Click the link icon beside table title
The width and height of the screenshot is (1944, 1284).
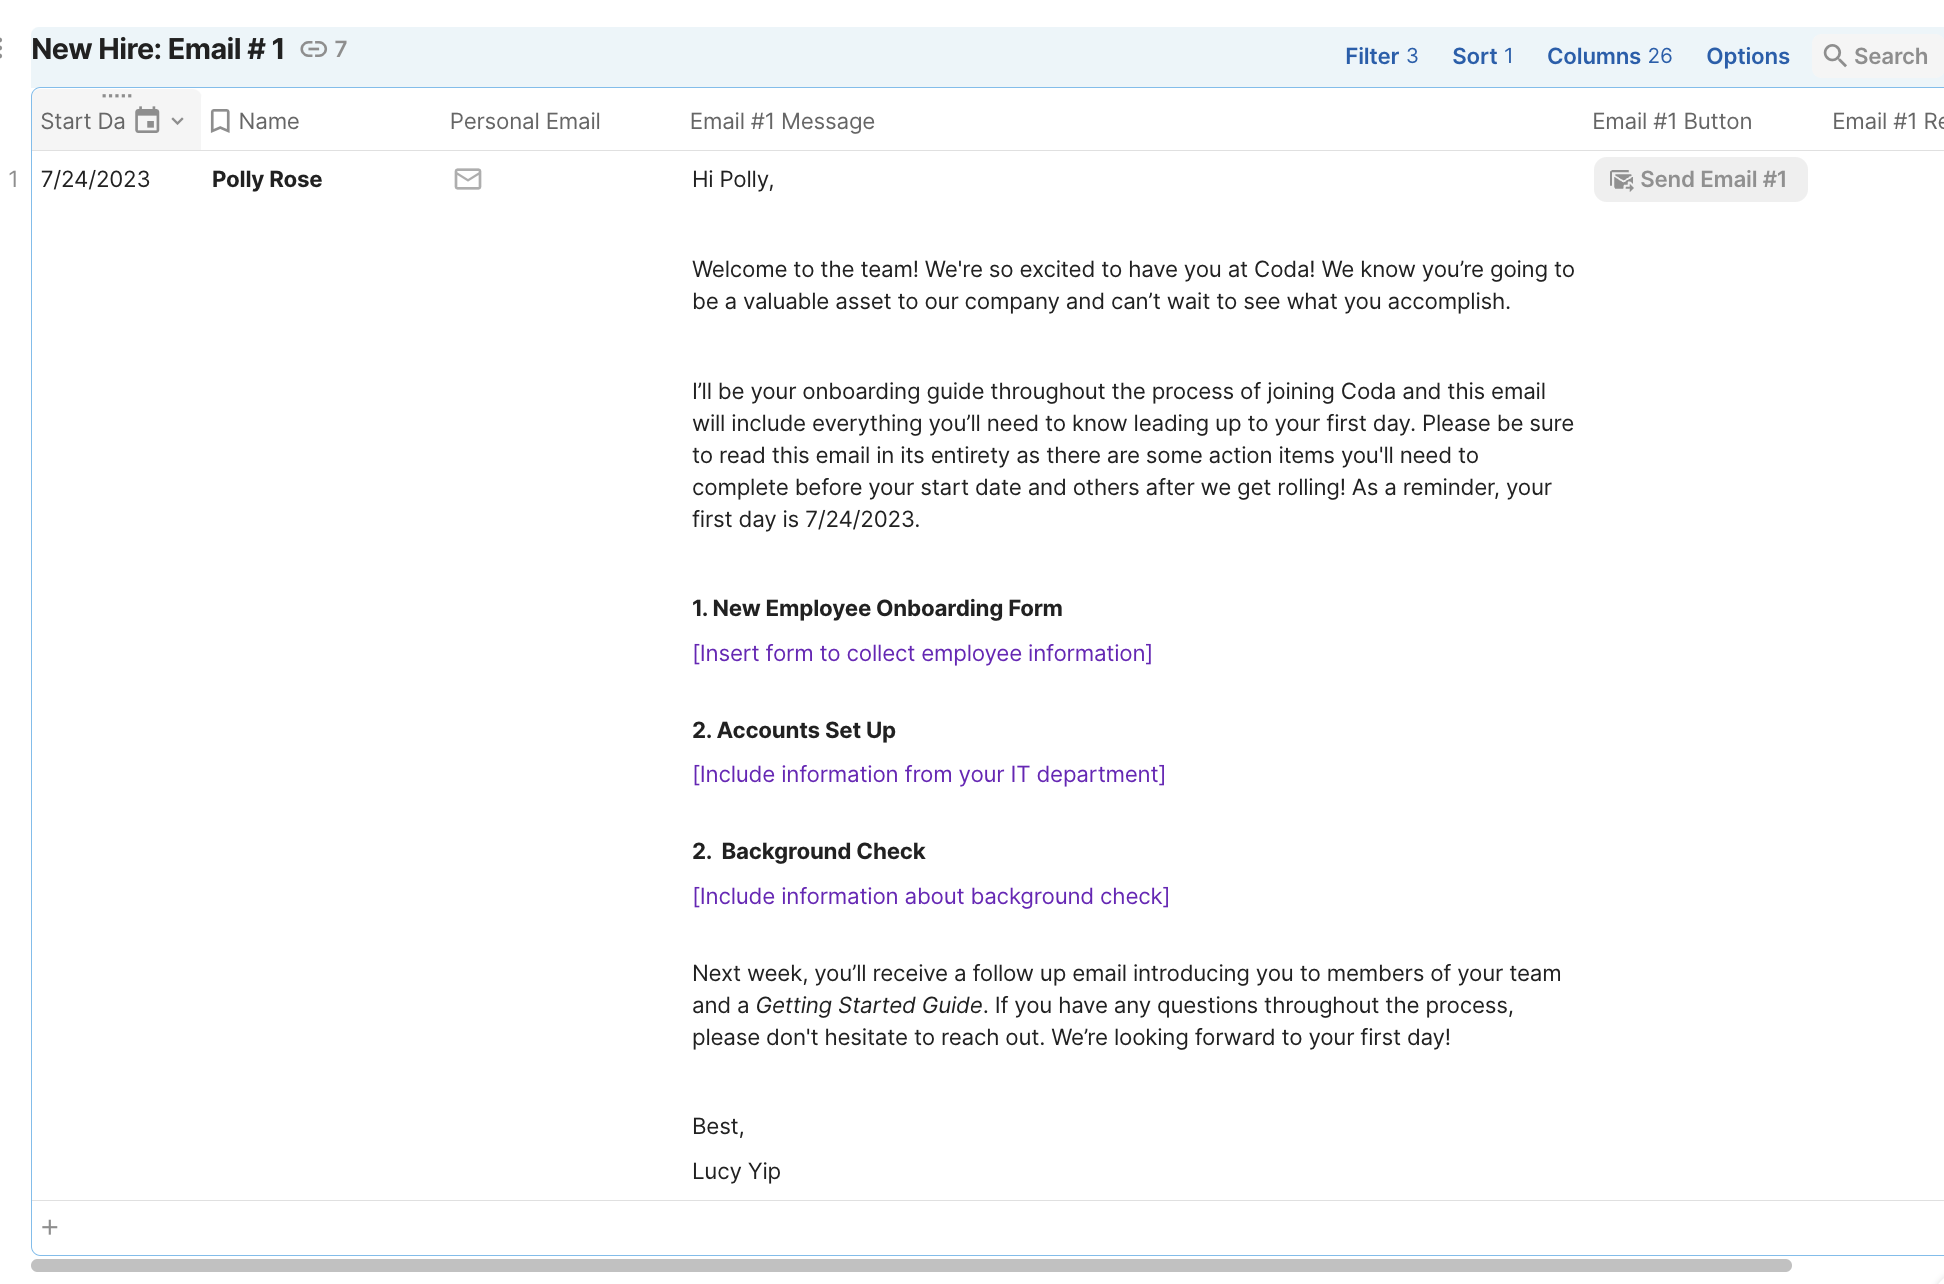313,49
